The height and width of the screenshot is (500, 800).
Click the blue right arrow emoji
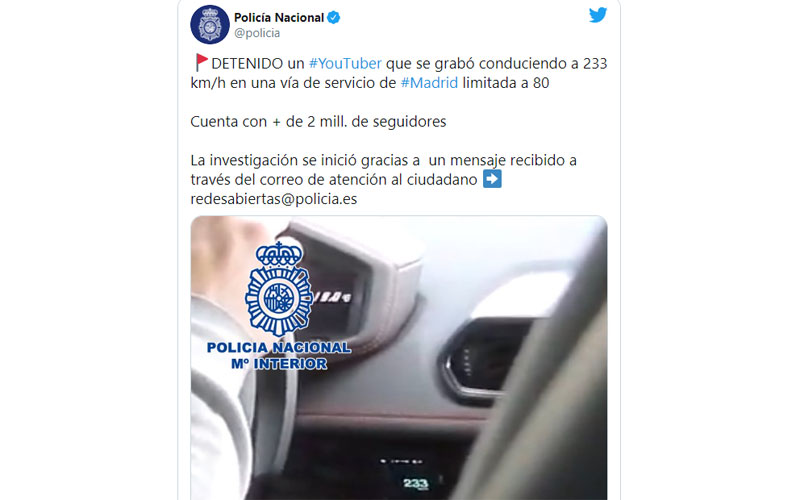(492, 179)
